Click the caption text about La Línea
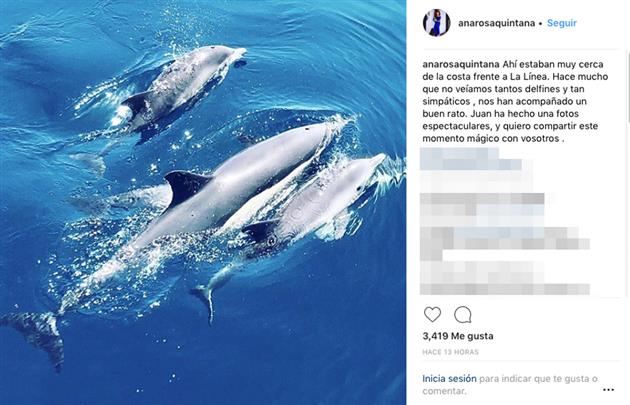 (x=515, y=101)
